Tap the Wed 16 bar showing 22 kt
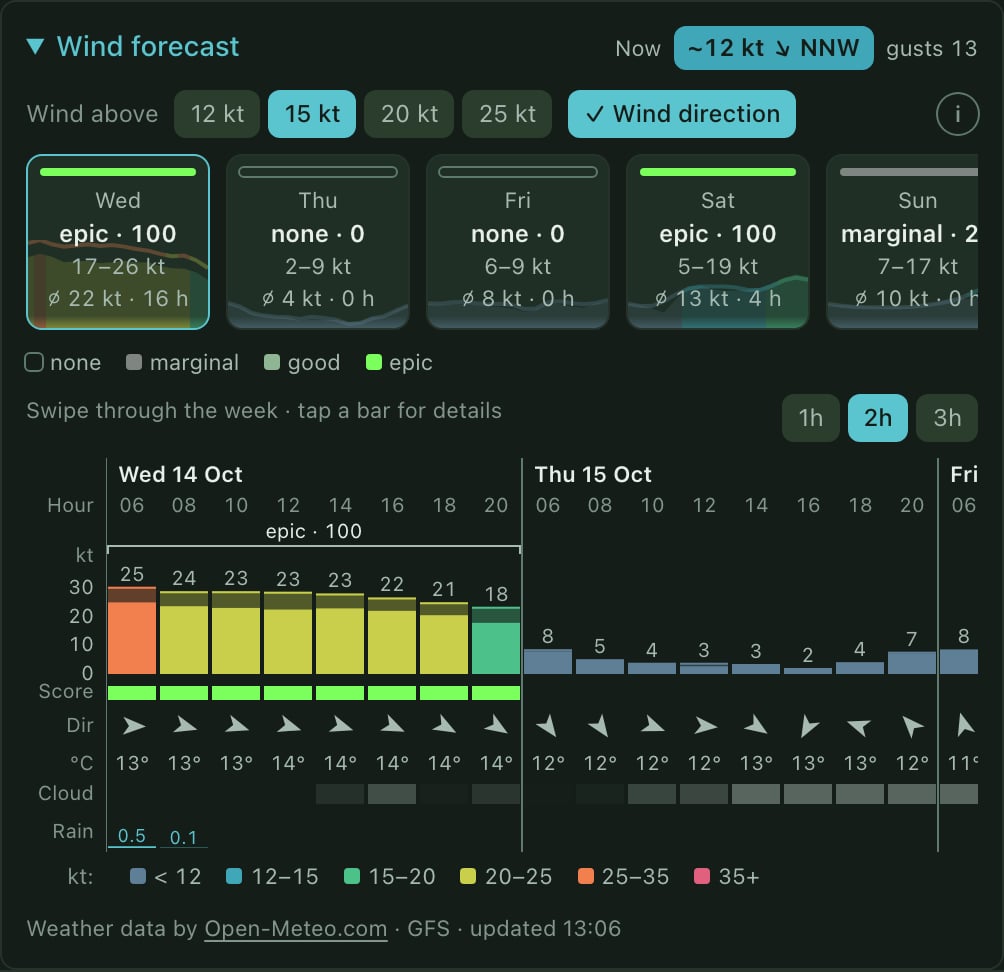The height and width of the screenshot is (972, 1004). (392, 635)
